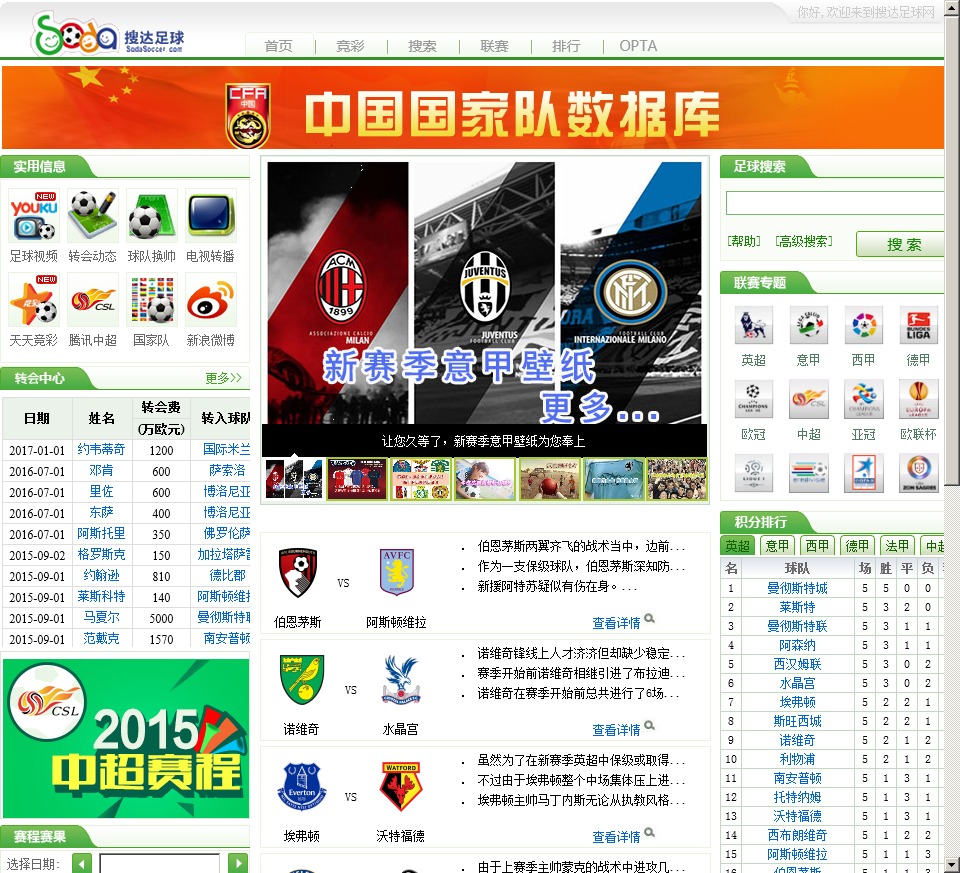The height and width of the screenshot is (873, 960).
Task: Open the 联赛 nav item
Action: (495, 46)
